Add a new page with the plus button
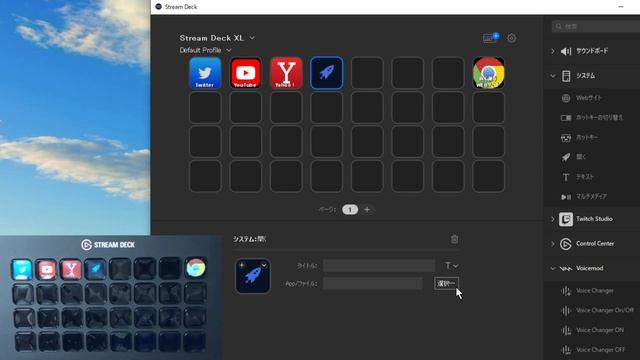The width and height of the screenshot is (640, 360). (x=367, y=209)
